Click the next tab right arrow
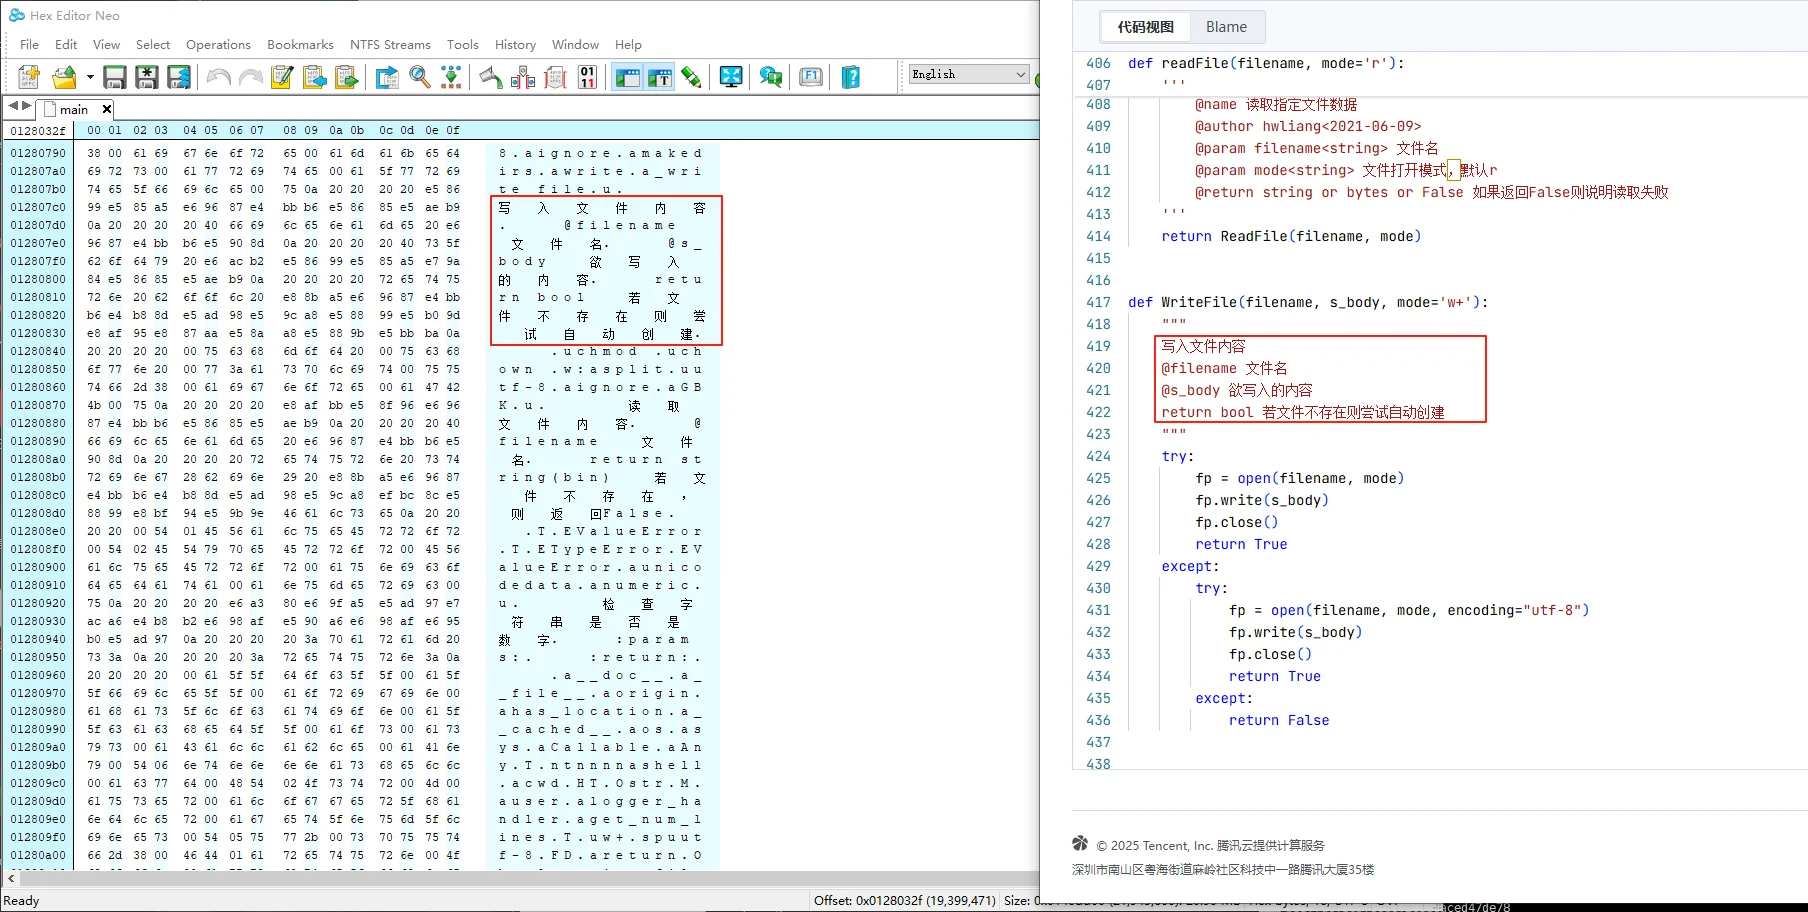1808x912 pixels. tap(26, 106)
